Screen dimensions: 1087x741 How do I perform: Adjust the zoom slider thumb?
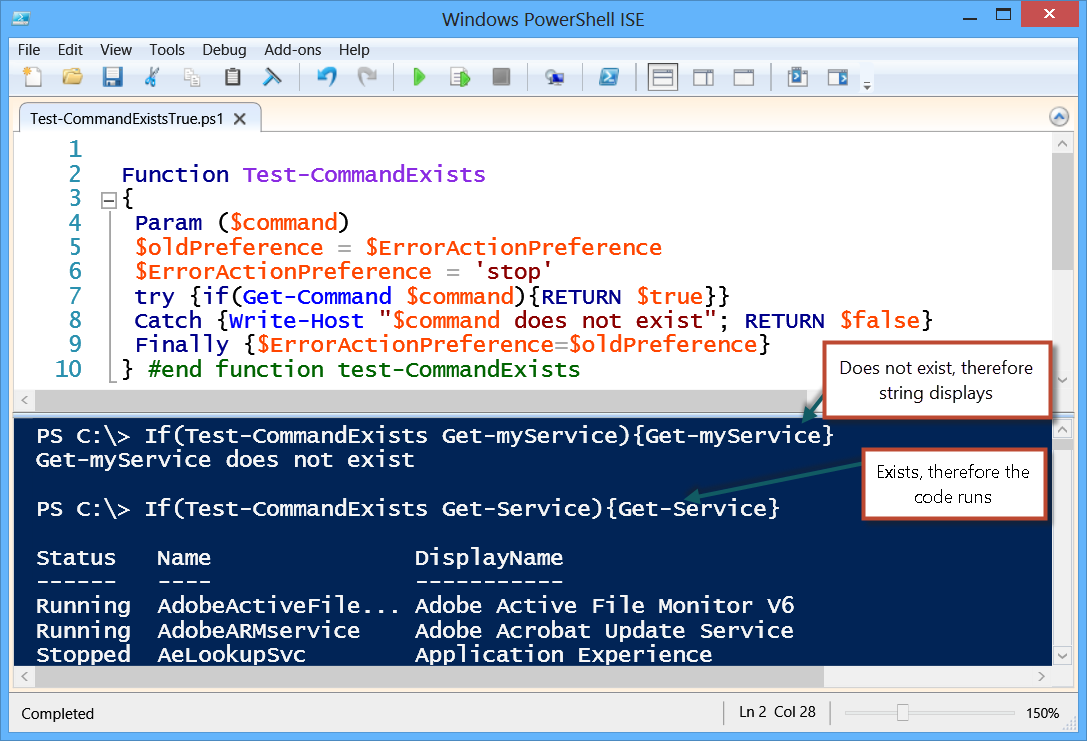[903, 713]
